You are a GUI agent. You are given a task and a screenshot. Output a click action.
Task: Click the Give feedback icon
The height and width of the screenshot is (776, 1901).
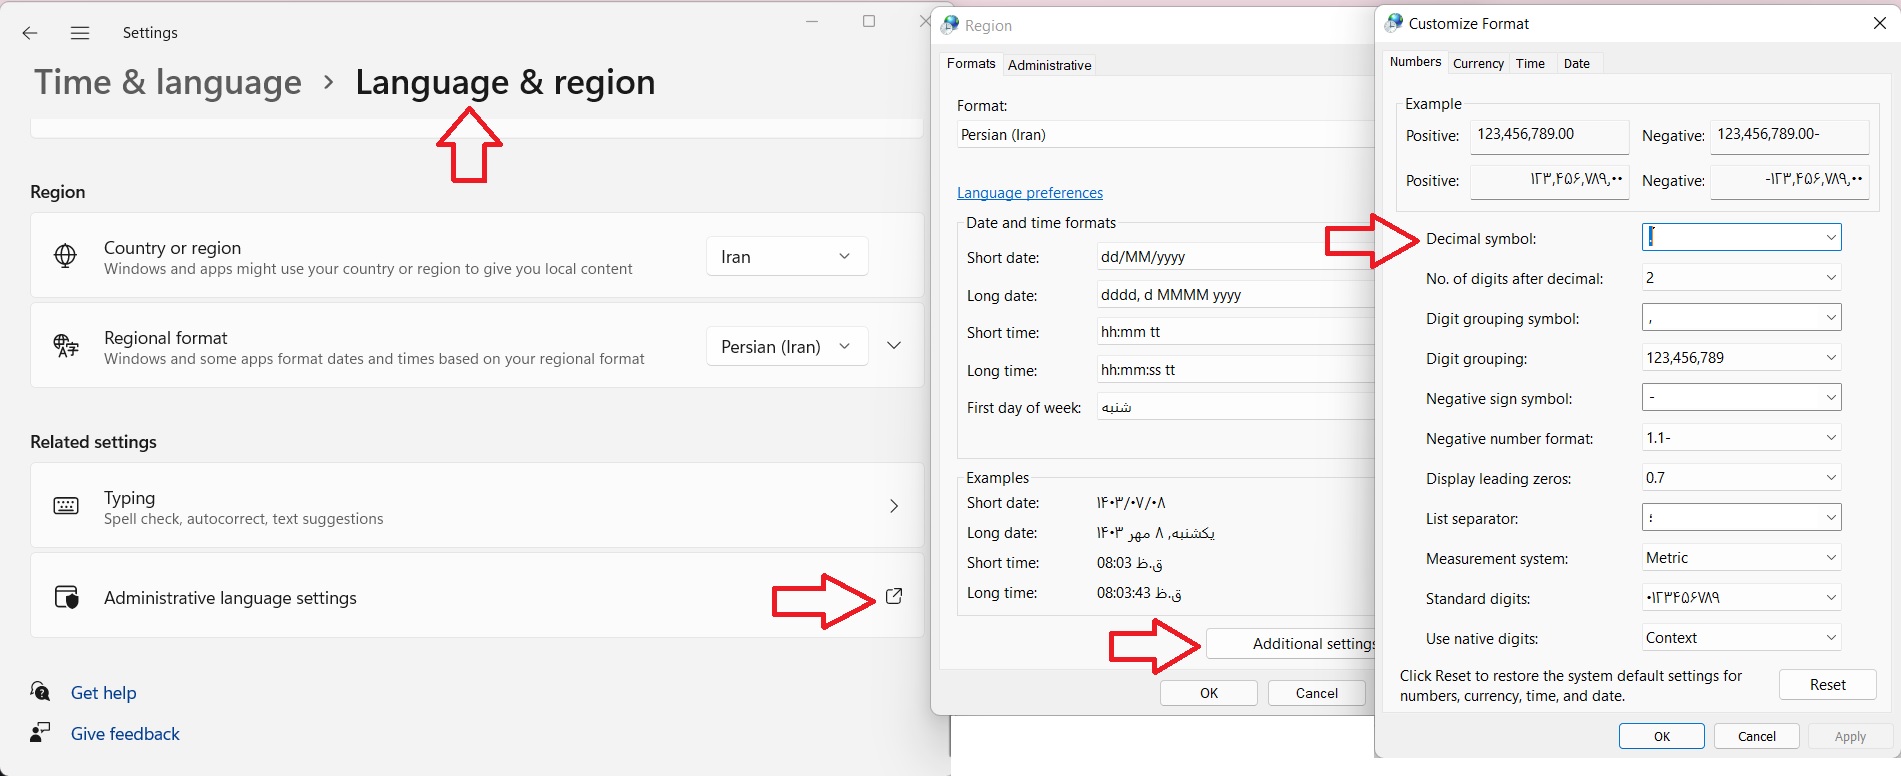pos(40,733)
